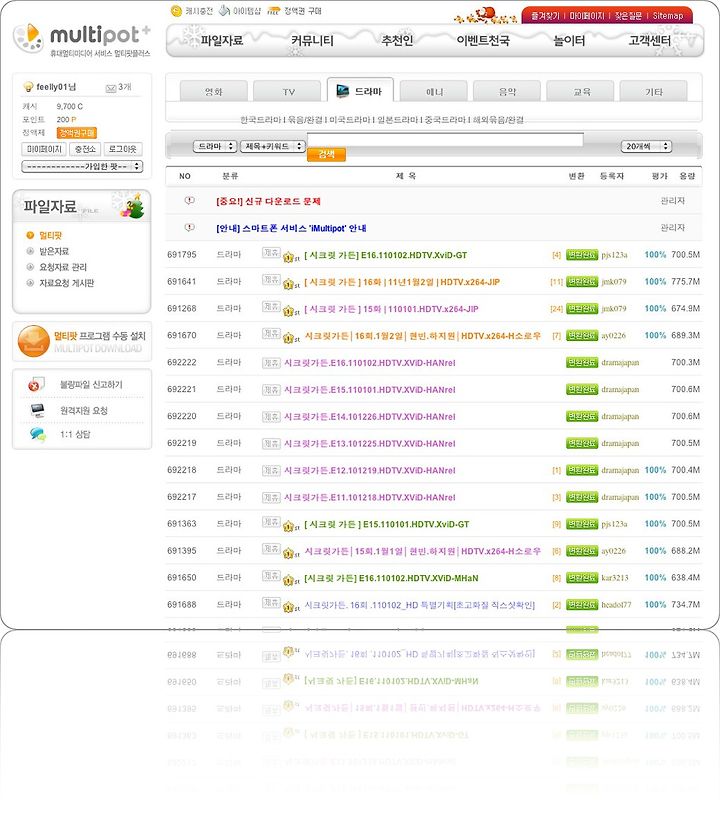Click the 제휴 tag on row 692217
Image resolution: width=720 pixels, height=815 pixels.
(271, 497)
